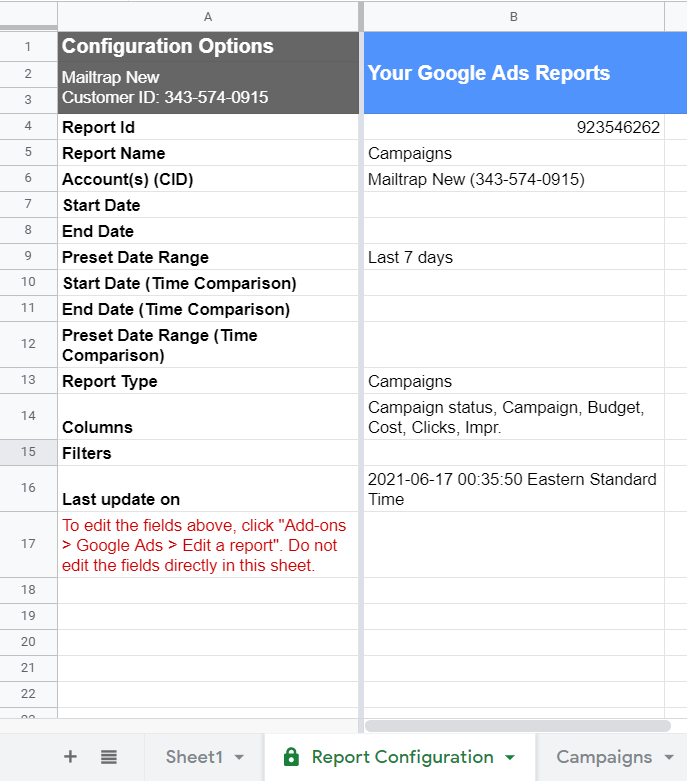This screenshot has height=781, width=687.
Task: Select the "Report Type" label cell
Action: [x=208, y=381]
